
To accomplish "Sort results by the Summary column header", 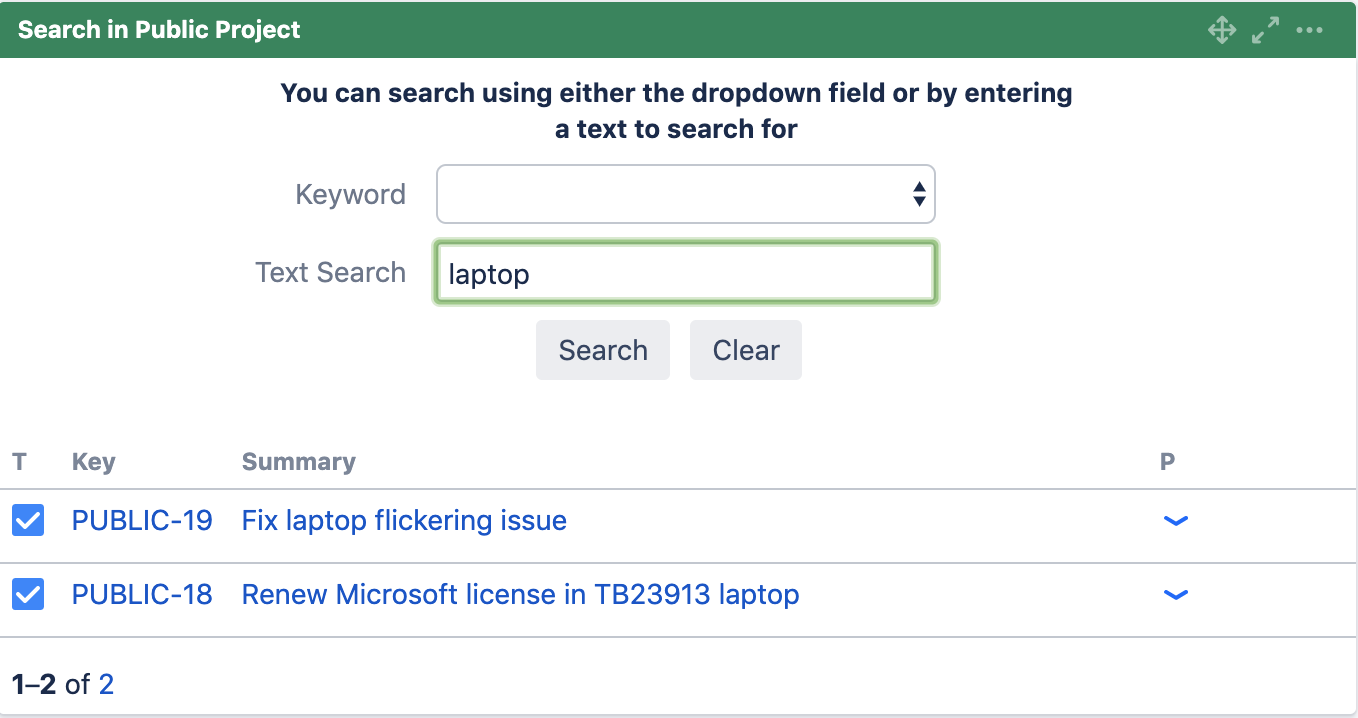I will pyautogui.click(x=298, y=462).
